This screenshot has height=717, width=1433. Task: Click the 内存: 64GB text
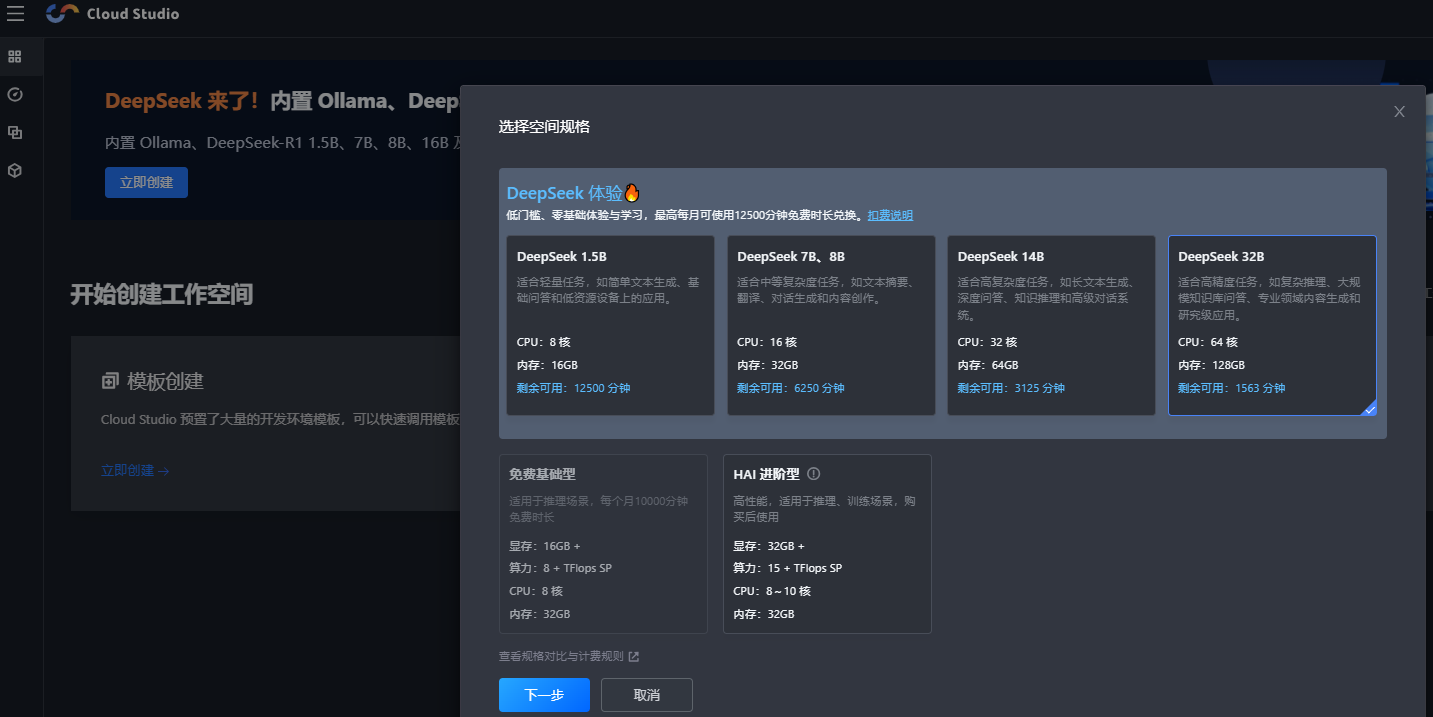click(x=988, y=365)
